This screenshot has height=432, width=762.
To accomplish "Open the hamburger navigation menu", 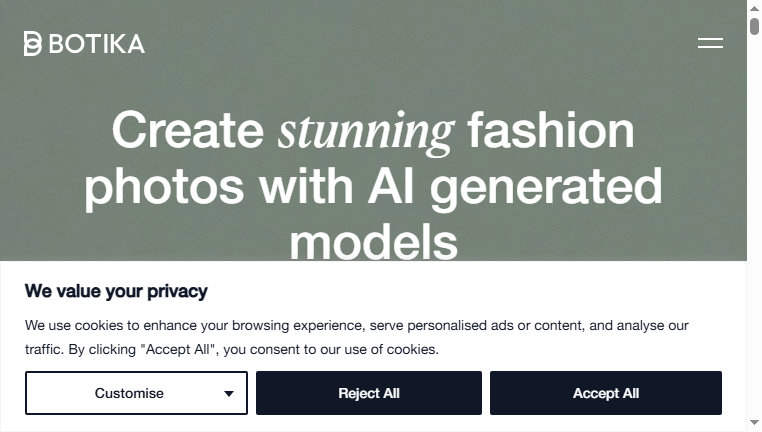I will point(710,43).
